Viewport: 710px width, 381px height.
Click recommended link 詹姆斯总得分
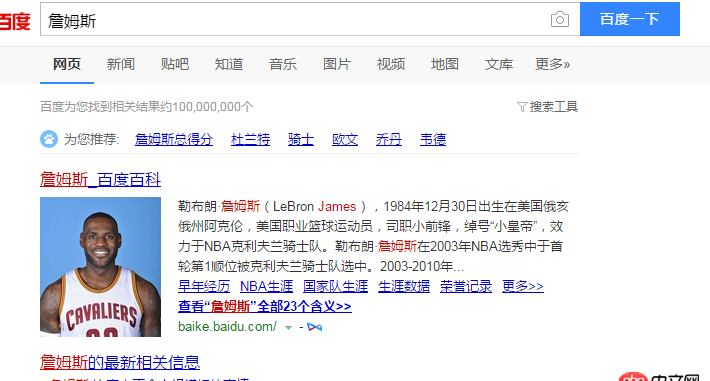[x=174, y=139]
